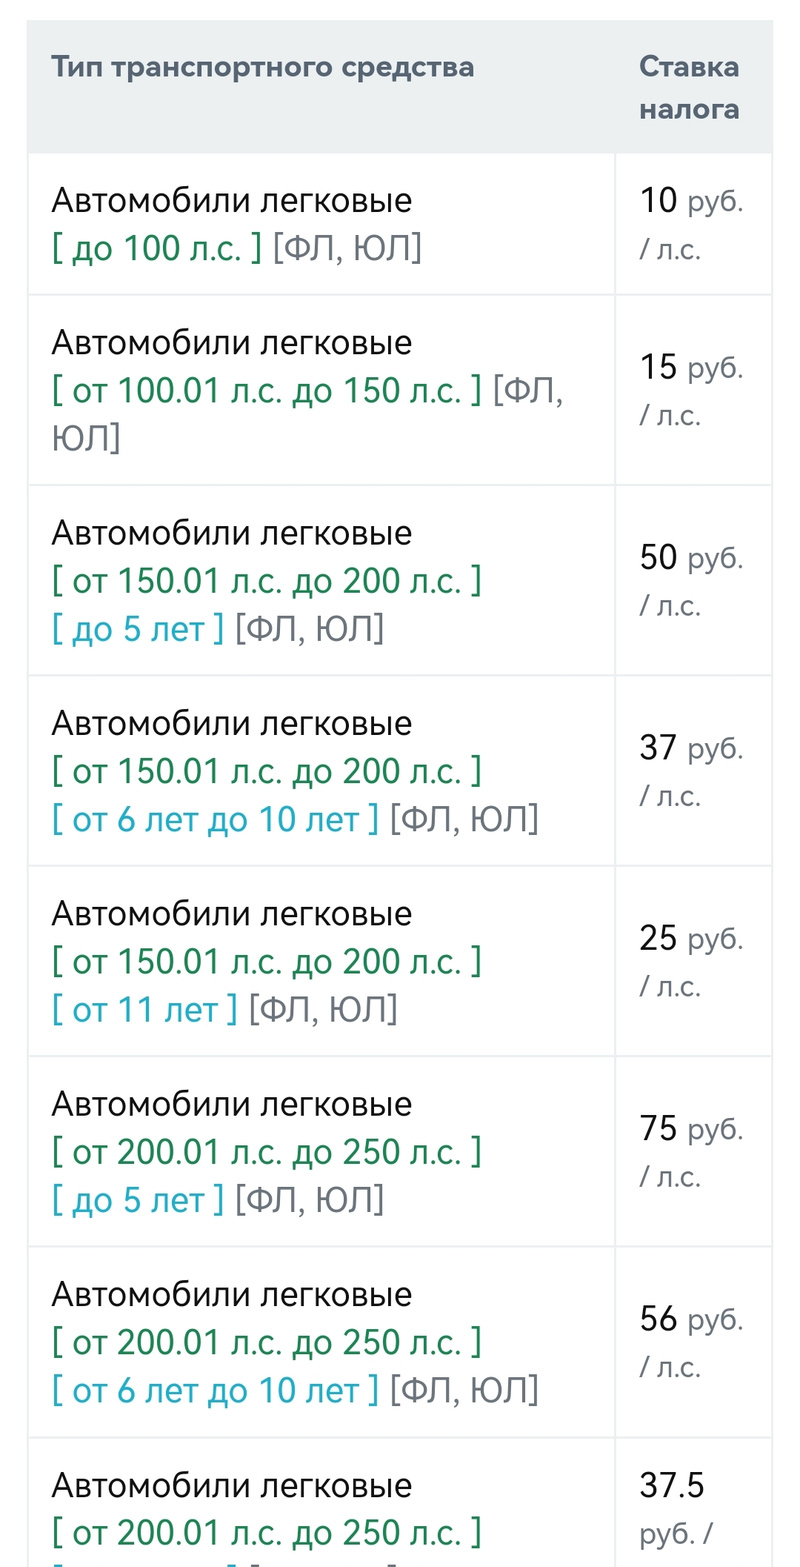Viewport: 800px width, 1567px height.
Task: Select the "от 100.01 л.с. до 150 л.с." tag
Action: tap(267, 390)
